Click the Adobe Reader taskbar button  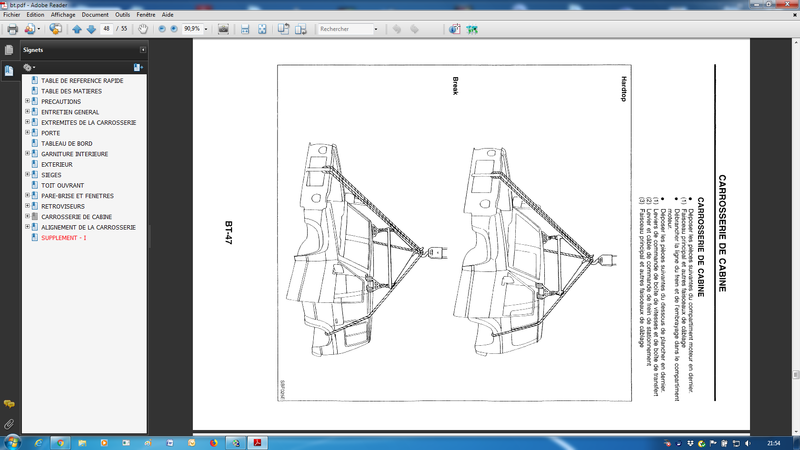(257, 443)
